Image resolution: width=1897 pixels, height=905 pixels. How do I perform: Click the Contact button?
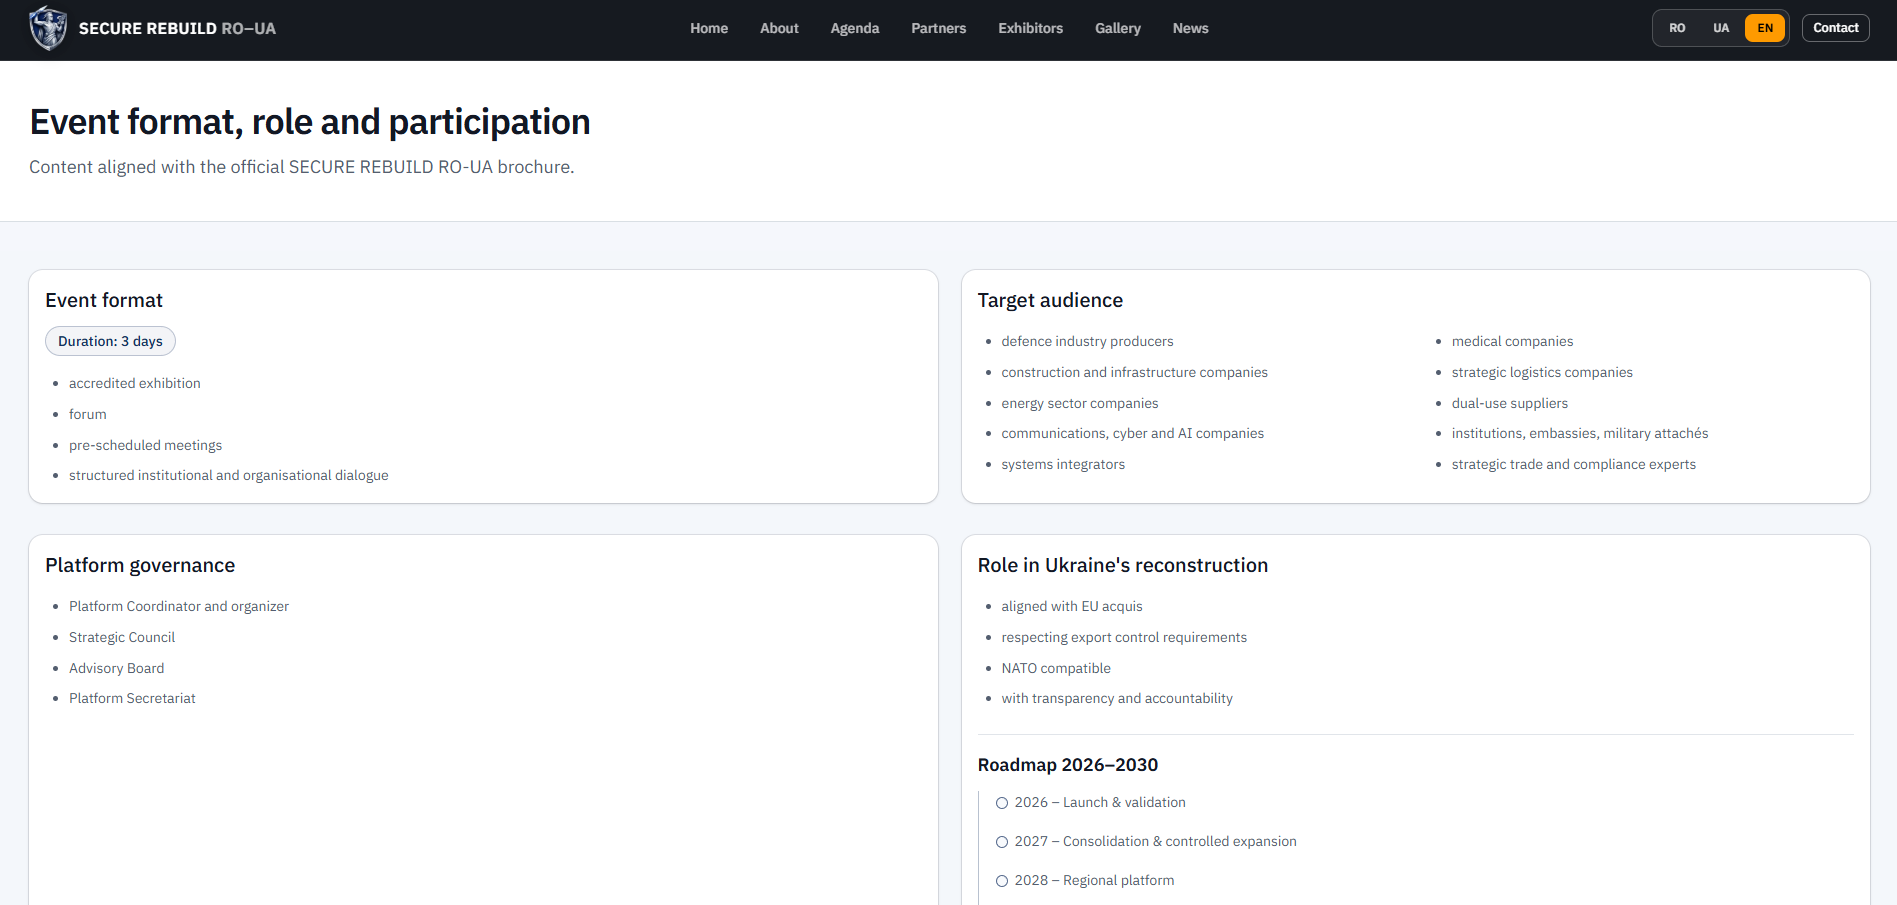pos(1836,28)
